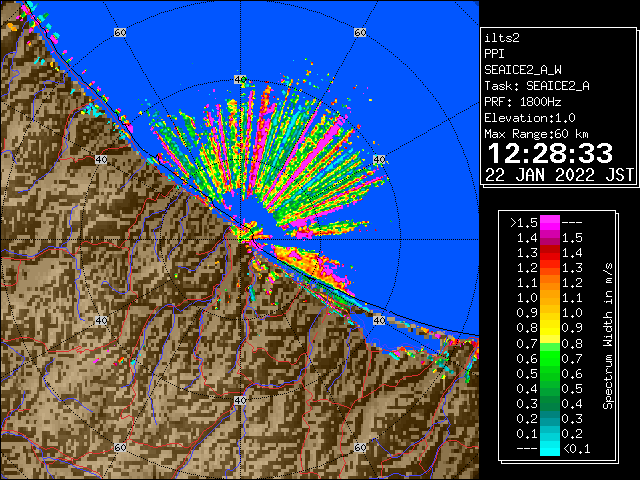
Task: Click the '60' range label in the upper-right ocean area
Action: pyautogui.click(x=360, y=32)
